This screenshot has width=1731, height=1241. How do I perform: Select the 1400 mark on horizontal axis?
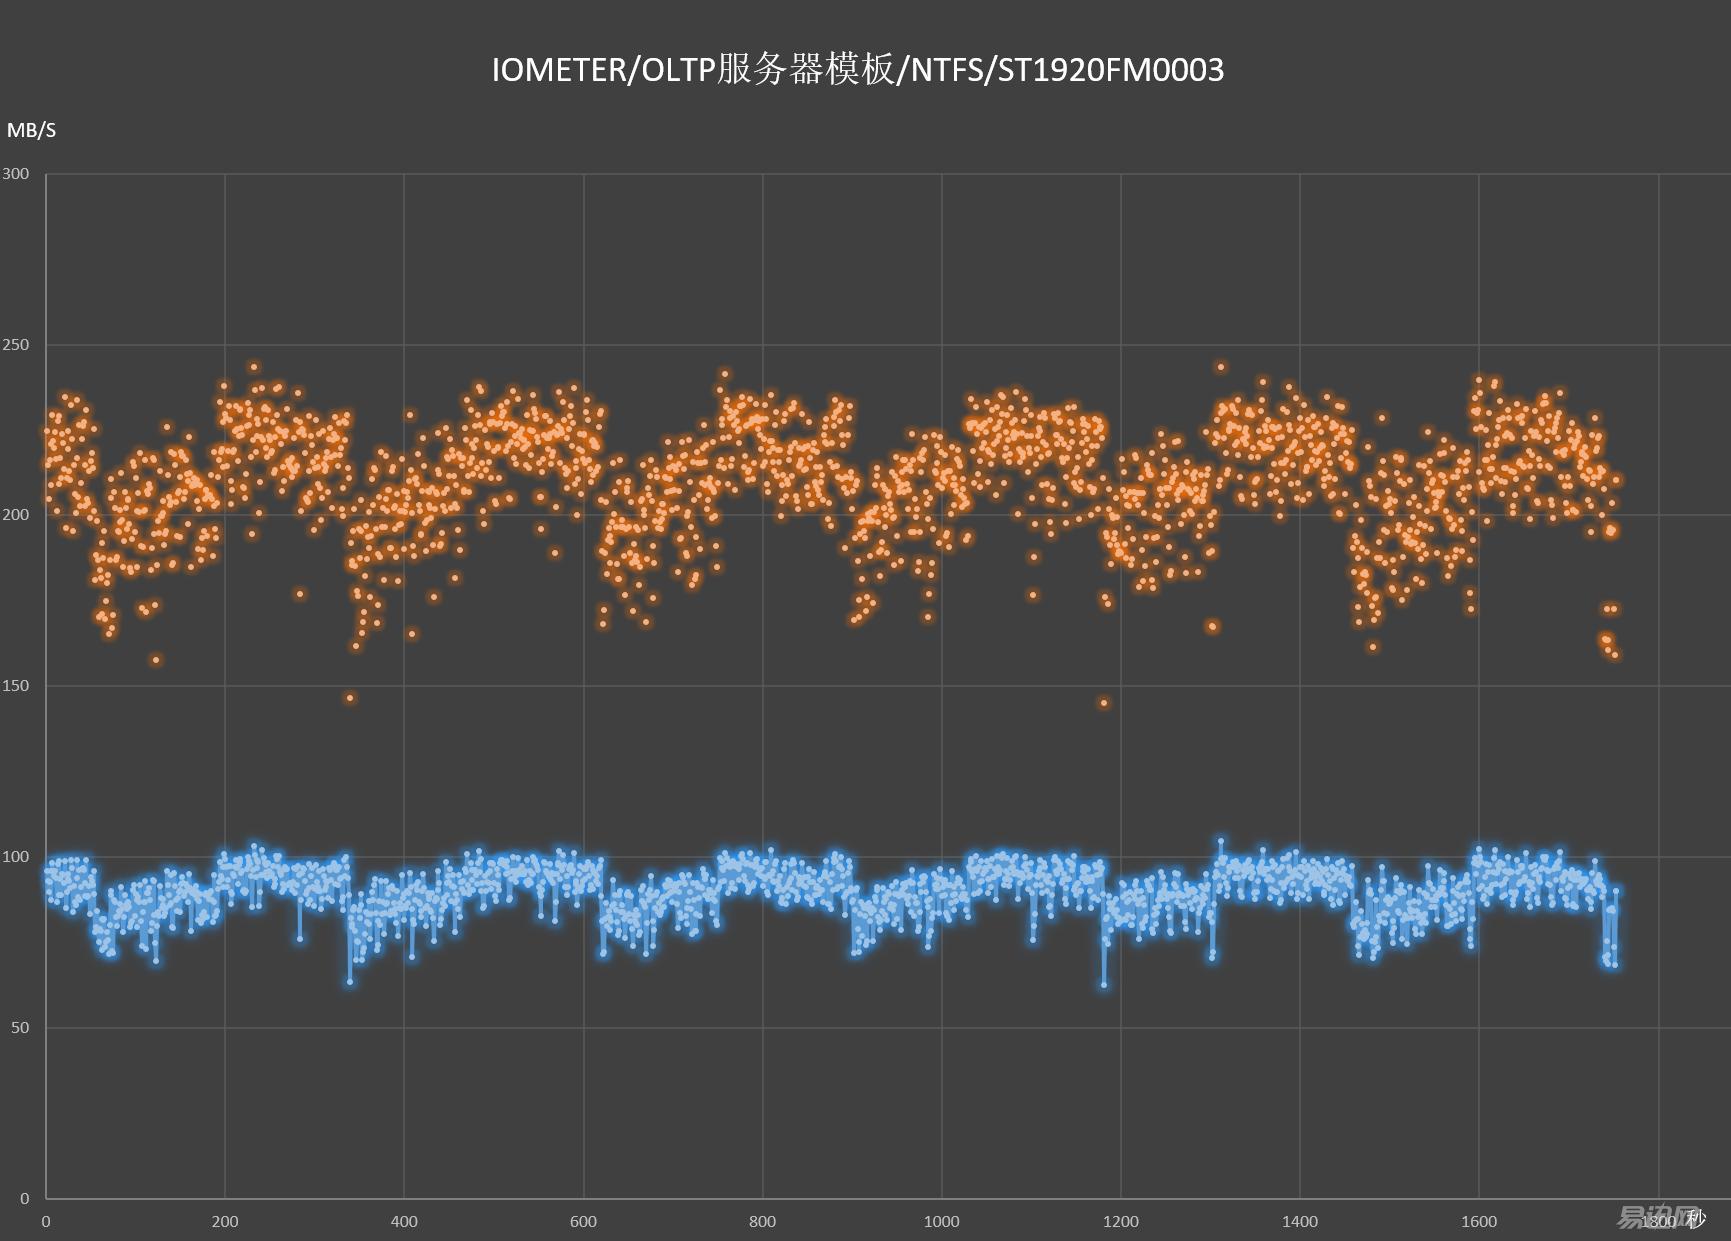tap(1300, 1222)
